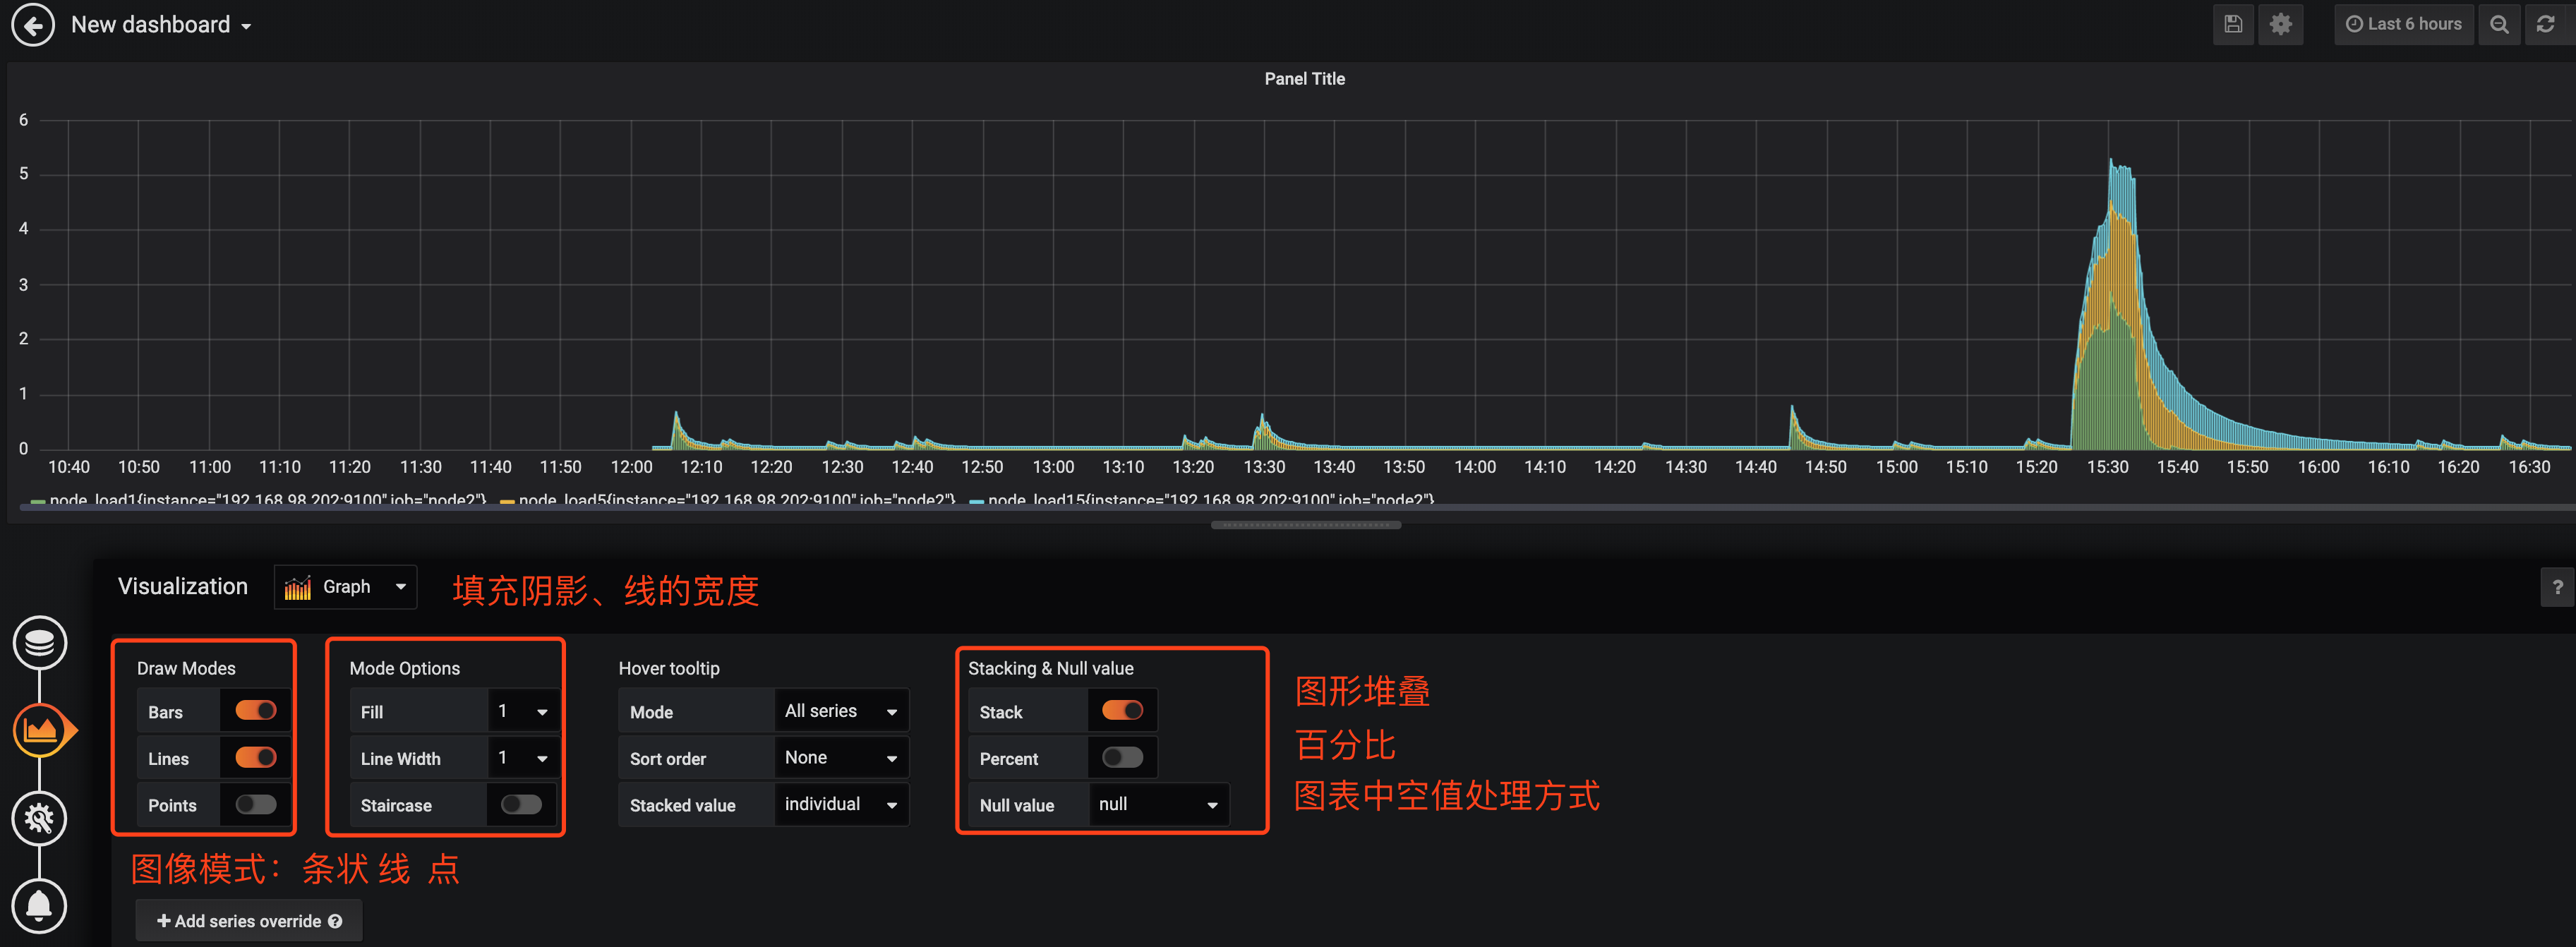Image resolution: width=2576 pixels, height=947 pixels.
Task: Open dashboard settings with the gear icon
Action: pyautogui.click(x=2281, y=23)
